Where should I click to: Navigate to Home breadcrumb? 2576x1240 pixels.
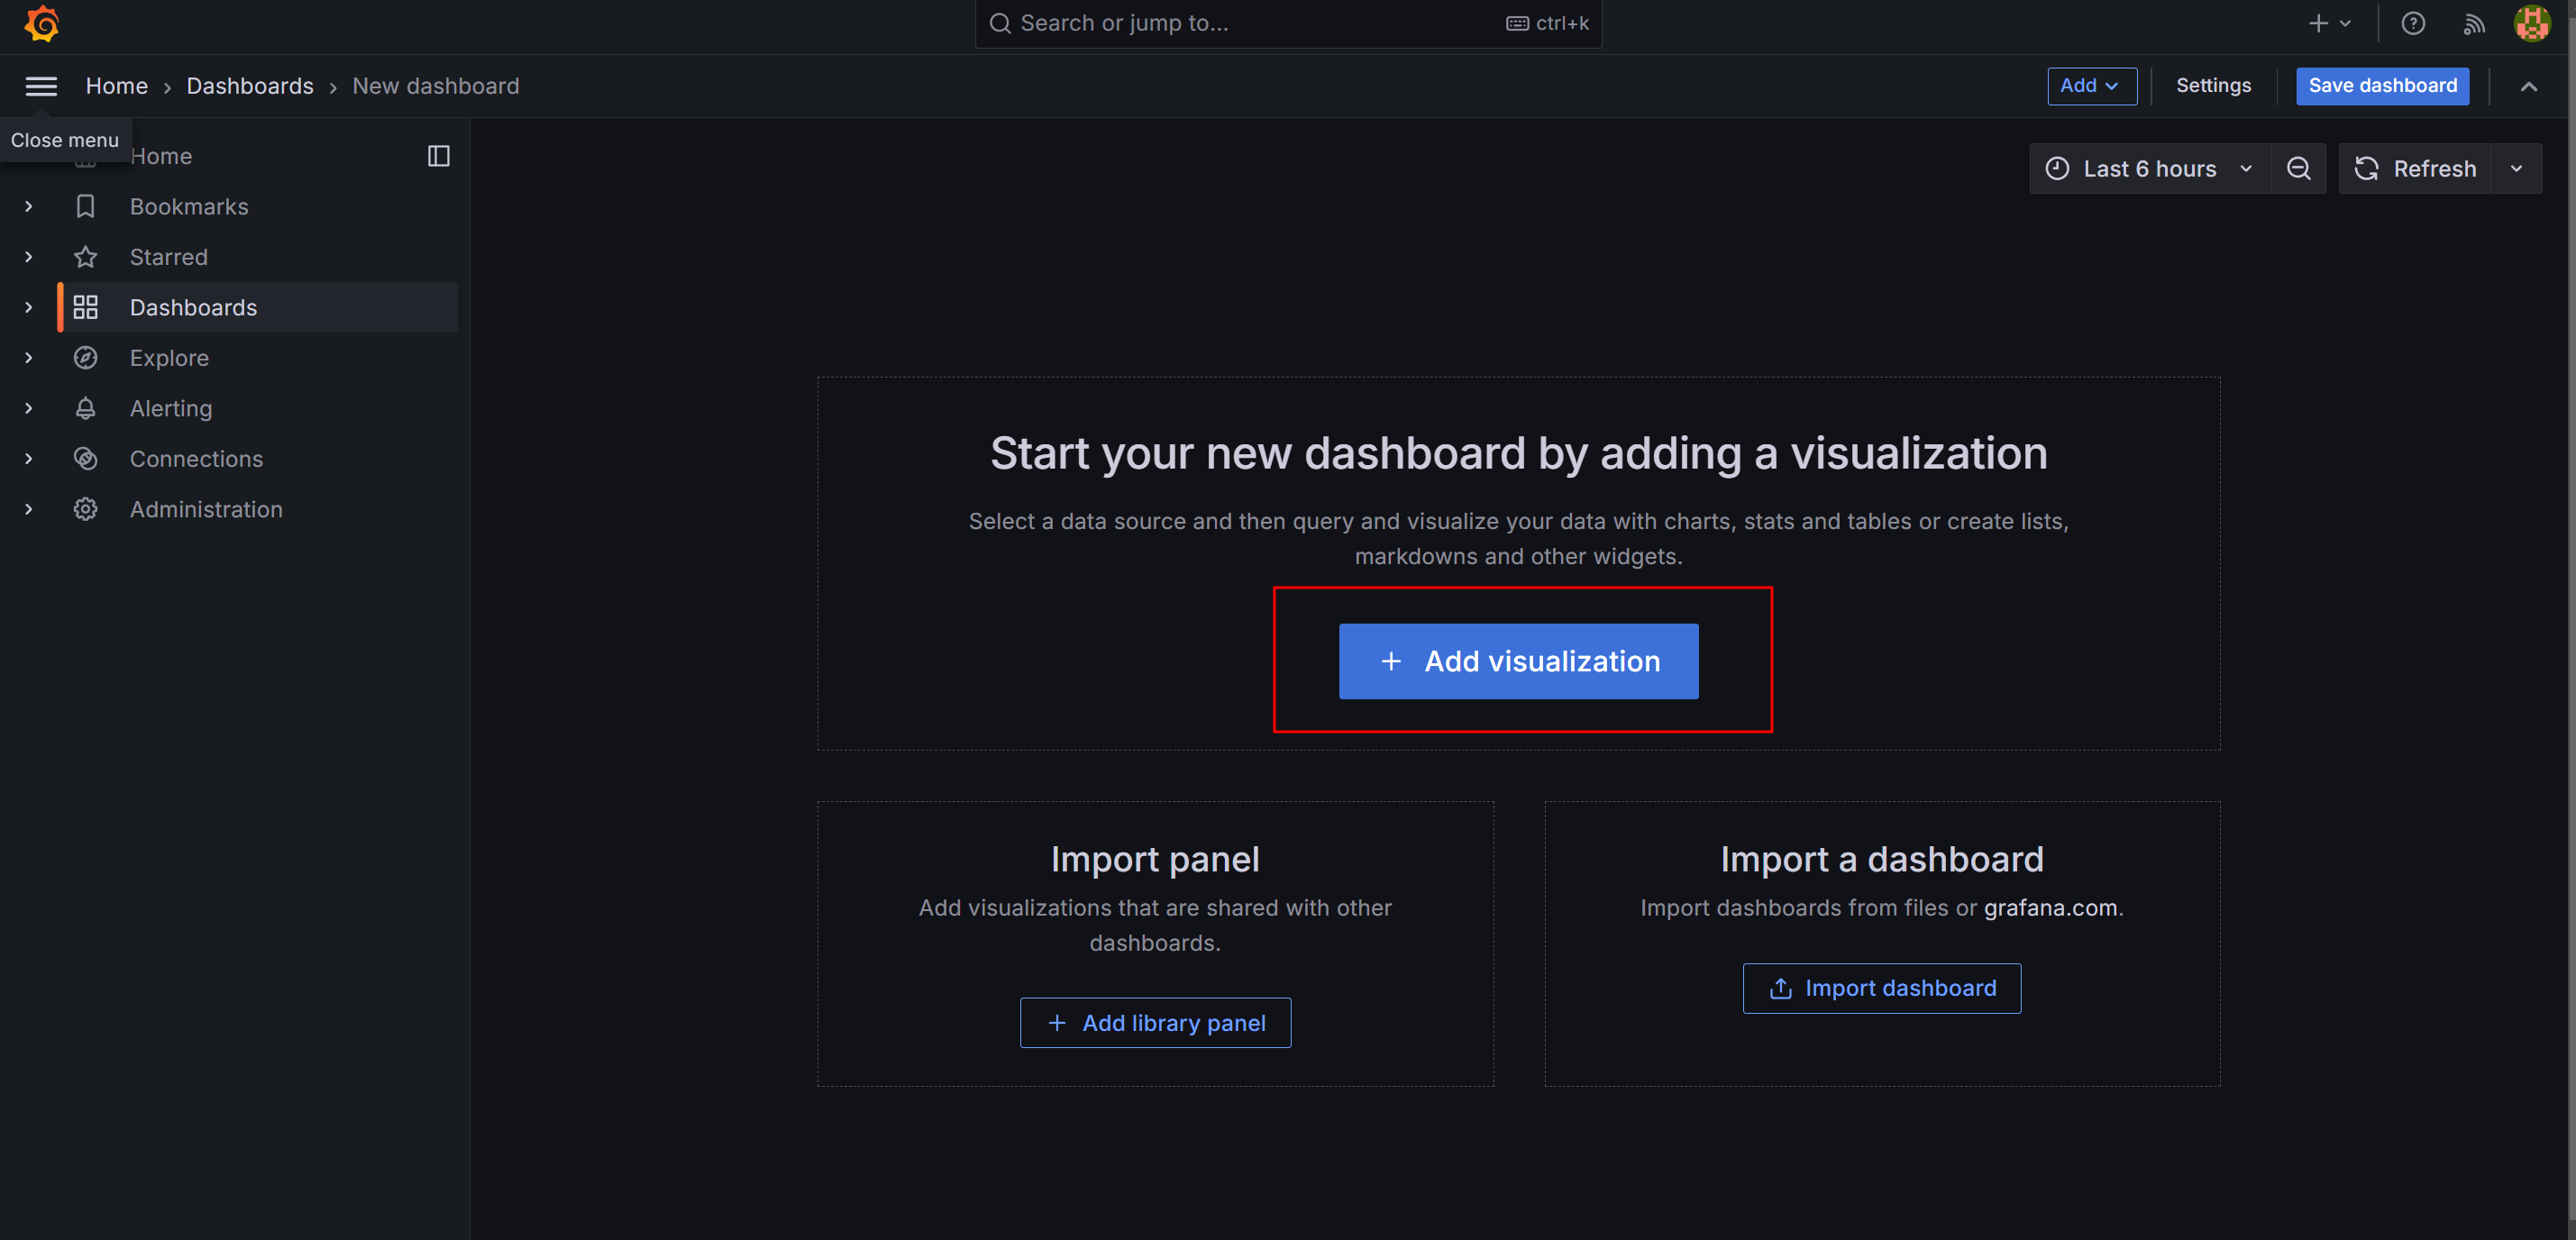117,86
